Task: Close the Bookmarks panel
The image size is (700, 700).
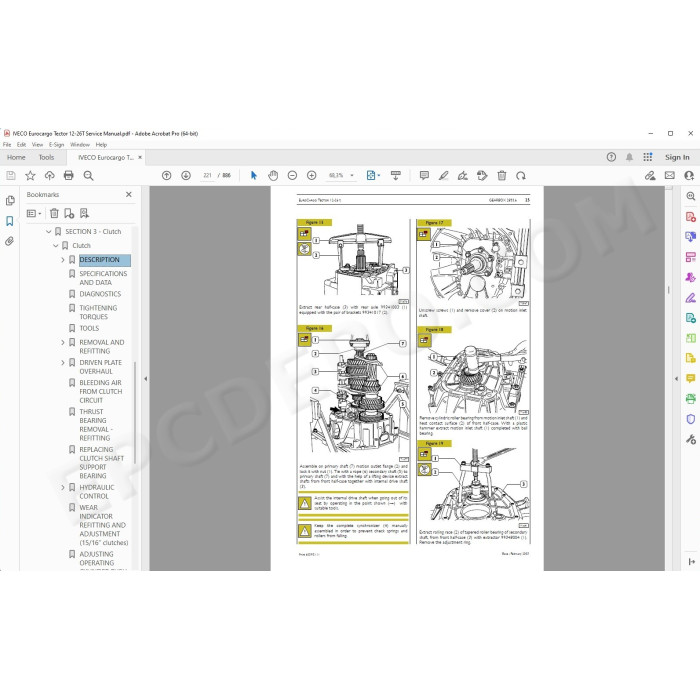Action: coord(129,195)
